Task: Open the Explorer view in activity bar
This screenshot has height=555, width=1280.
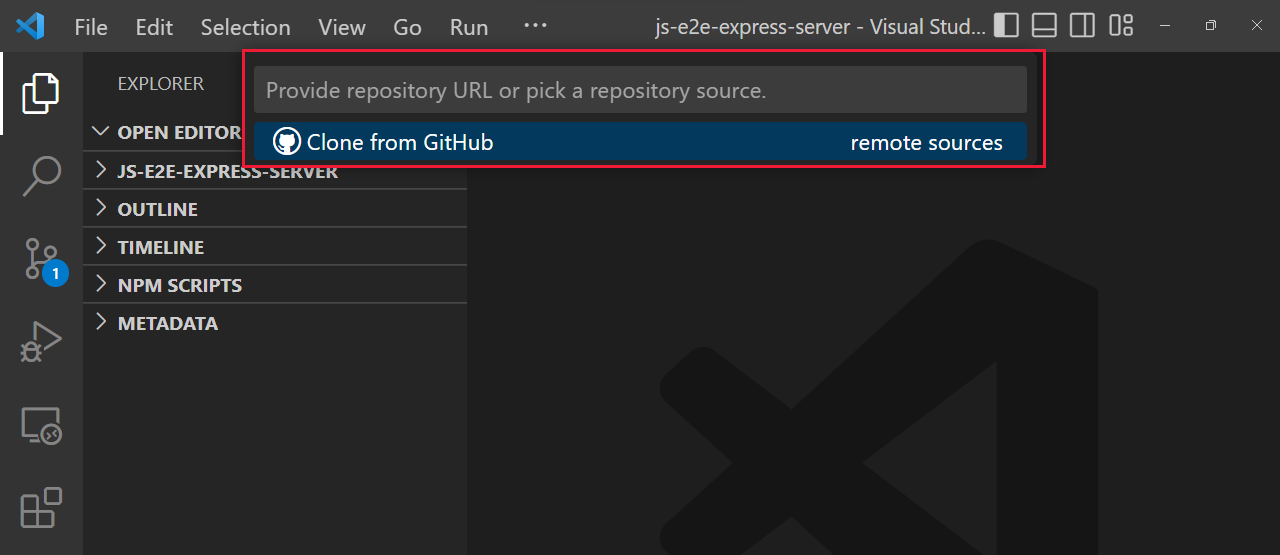Action: 41,93
